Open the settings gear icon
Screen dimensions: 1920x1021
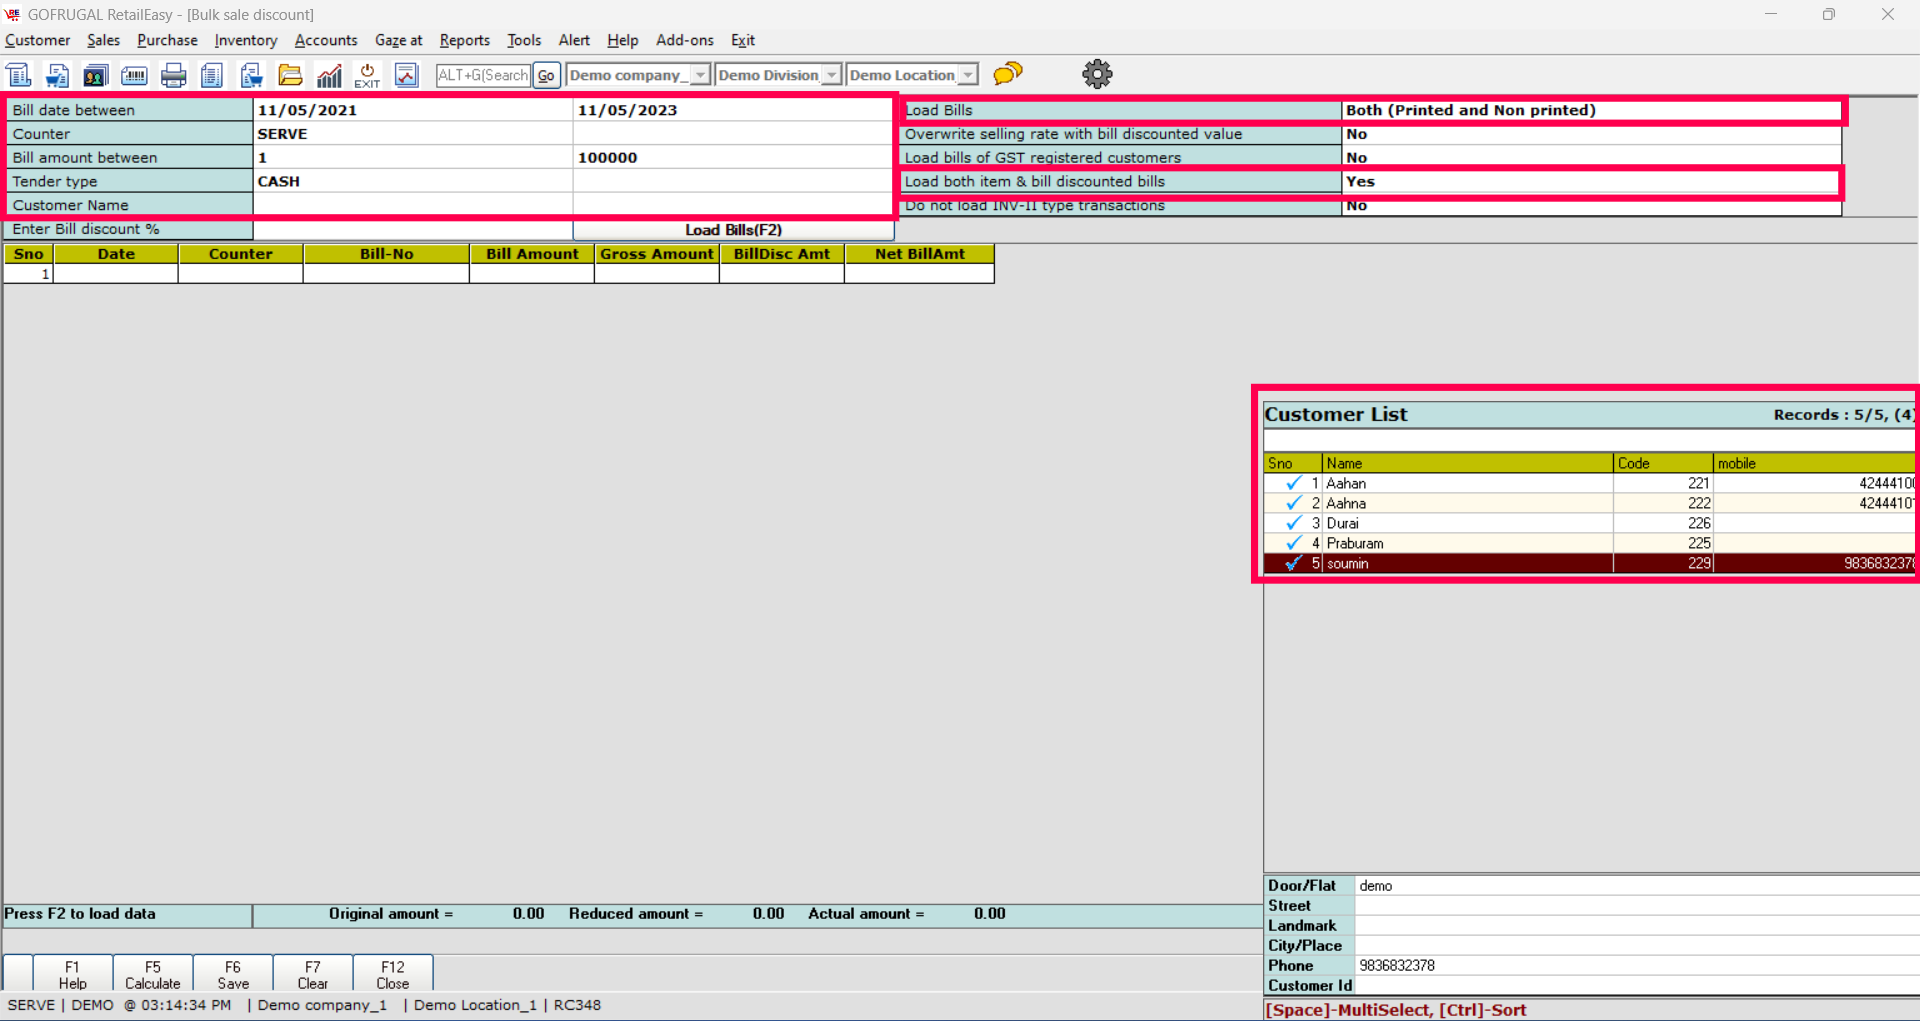[x=1097, y=74]
